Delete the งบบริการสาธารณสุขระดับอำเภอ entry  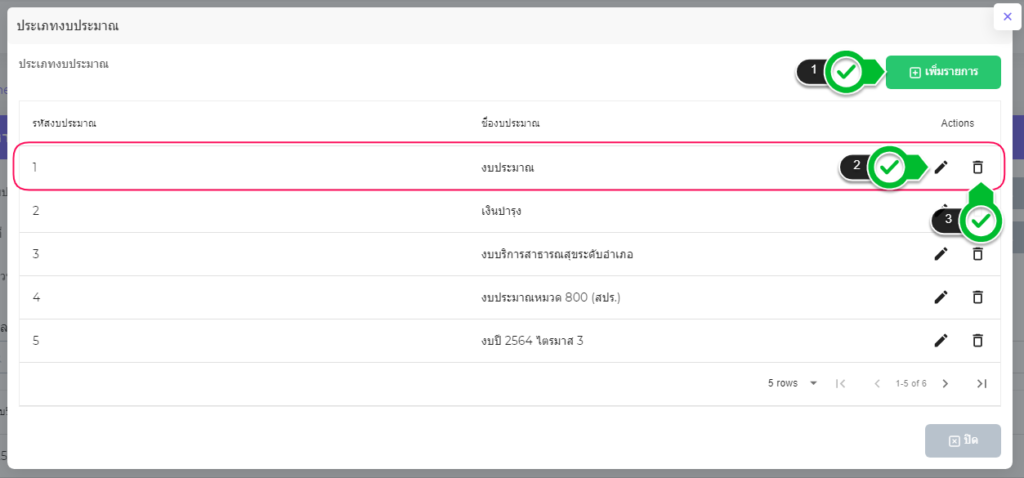click(978, 254)
